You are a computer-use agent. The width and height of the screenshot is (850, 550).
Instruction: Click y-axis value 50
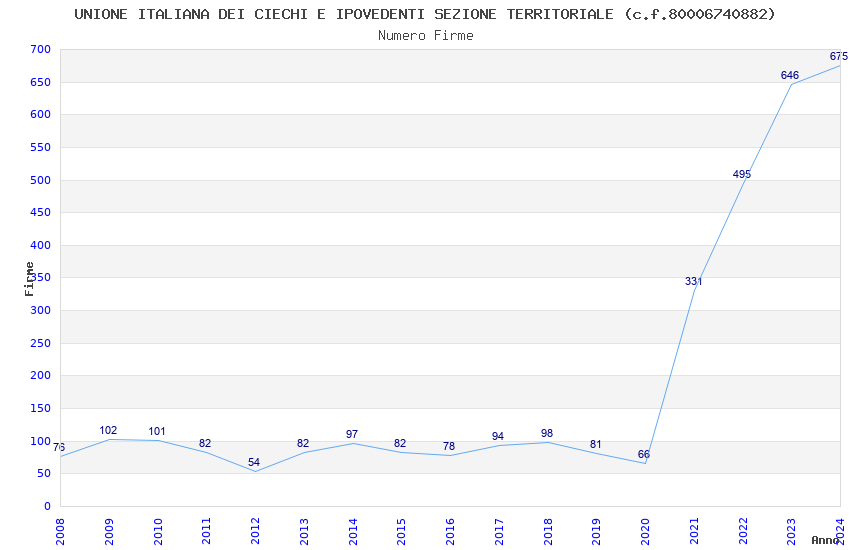click(44, 474)
